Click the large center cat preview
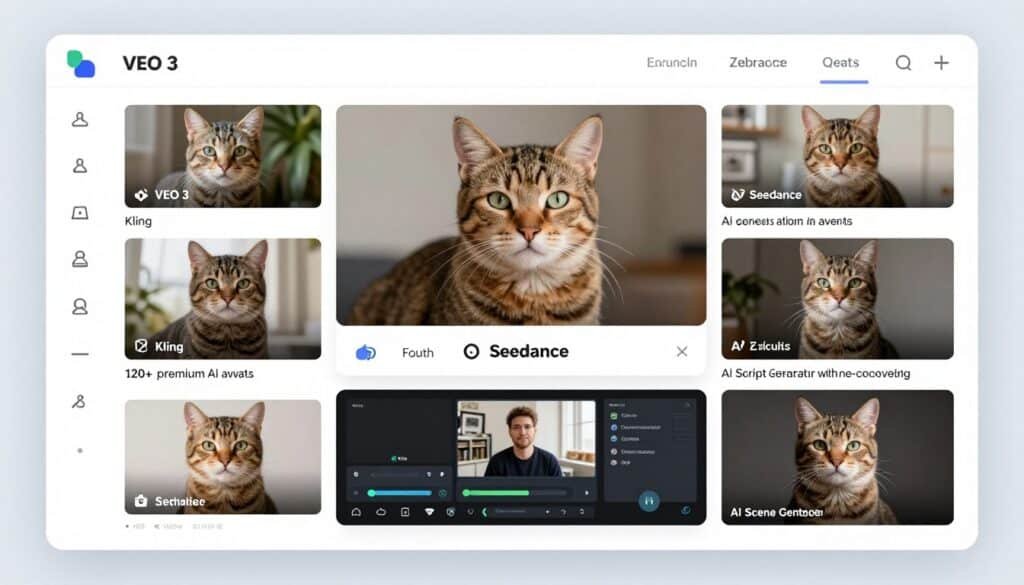Viewport: 1024px width, 585px height. (x=521, y=215)
